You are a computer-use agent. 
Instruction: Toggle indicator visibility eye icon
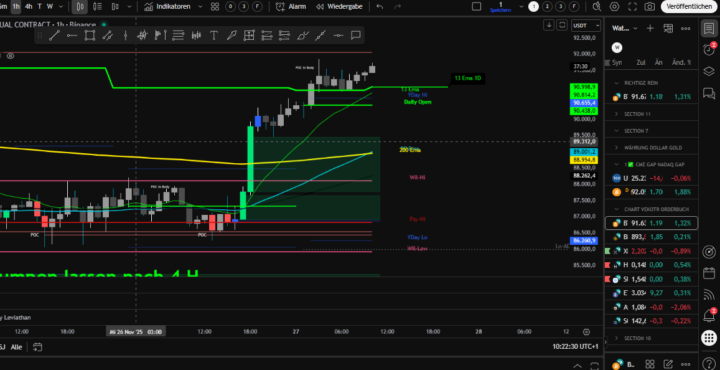(x=10, y=56)
